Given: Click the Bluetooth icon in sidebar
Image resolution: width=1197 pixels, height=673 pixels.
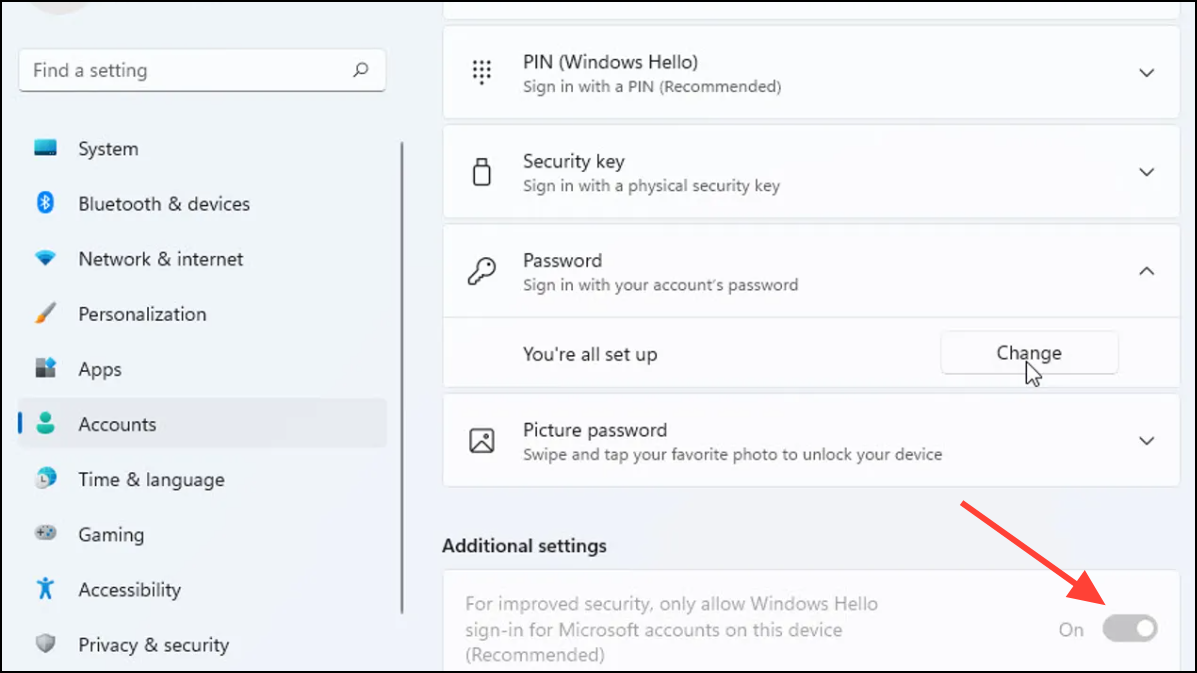Looking at the screenshot, I should [46, 203].
